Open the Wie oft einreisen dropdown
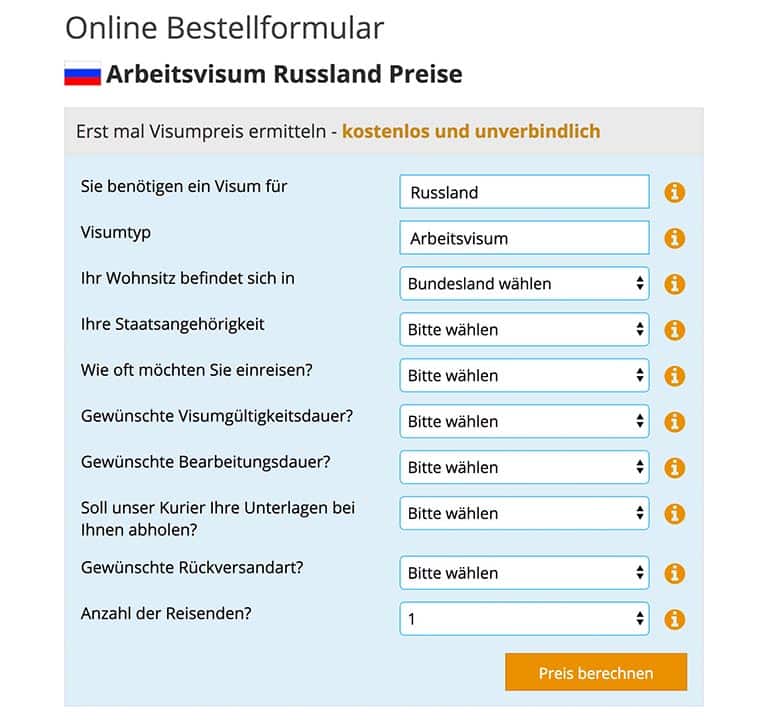The image size is (780, 722). click(x=524, y=375)
